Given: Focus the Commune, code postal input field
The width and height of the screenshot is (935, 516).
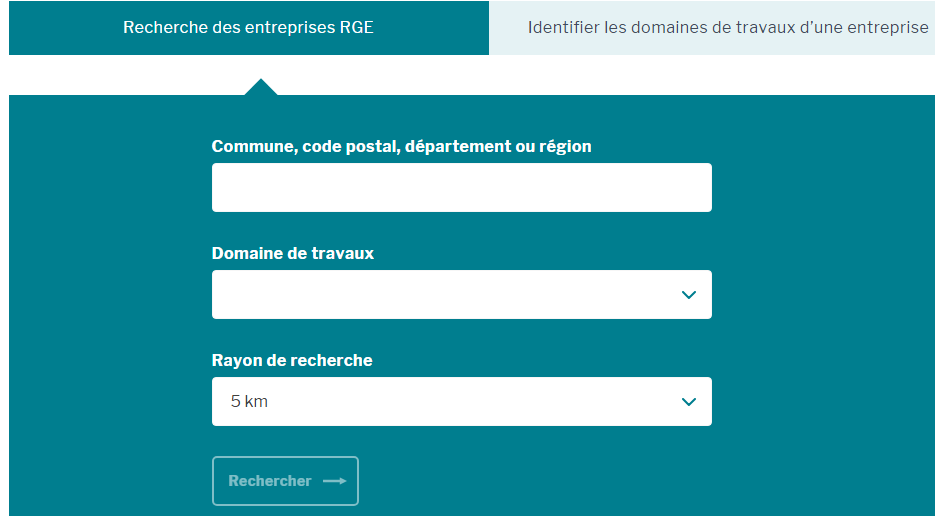Looking at the screenshot, I should 462,187.
